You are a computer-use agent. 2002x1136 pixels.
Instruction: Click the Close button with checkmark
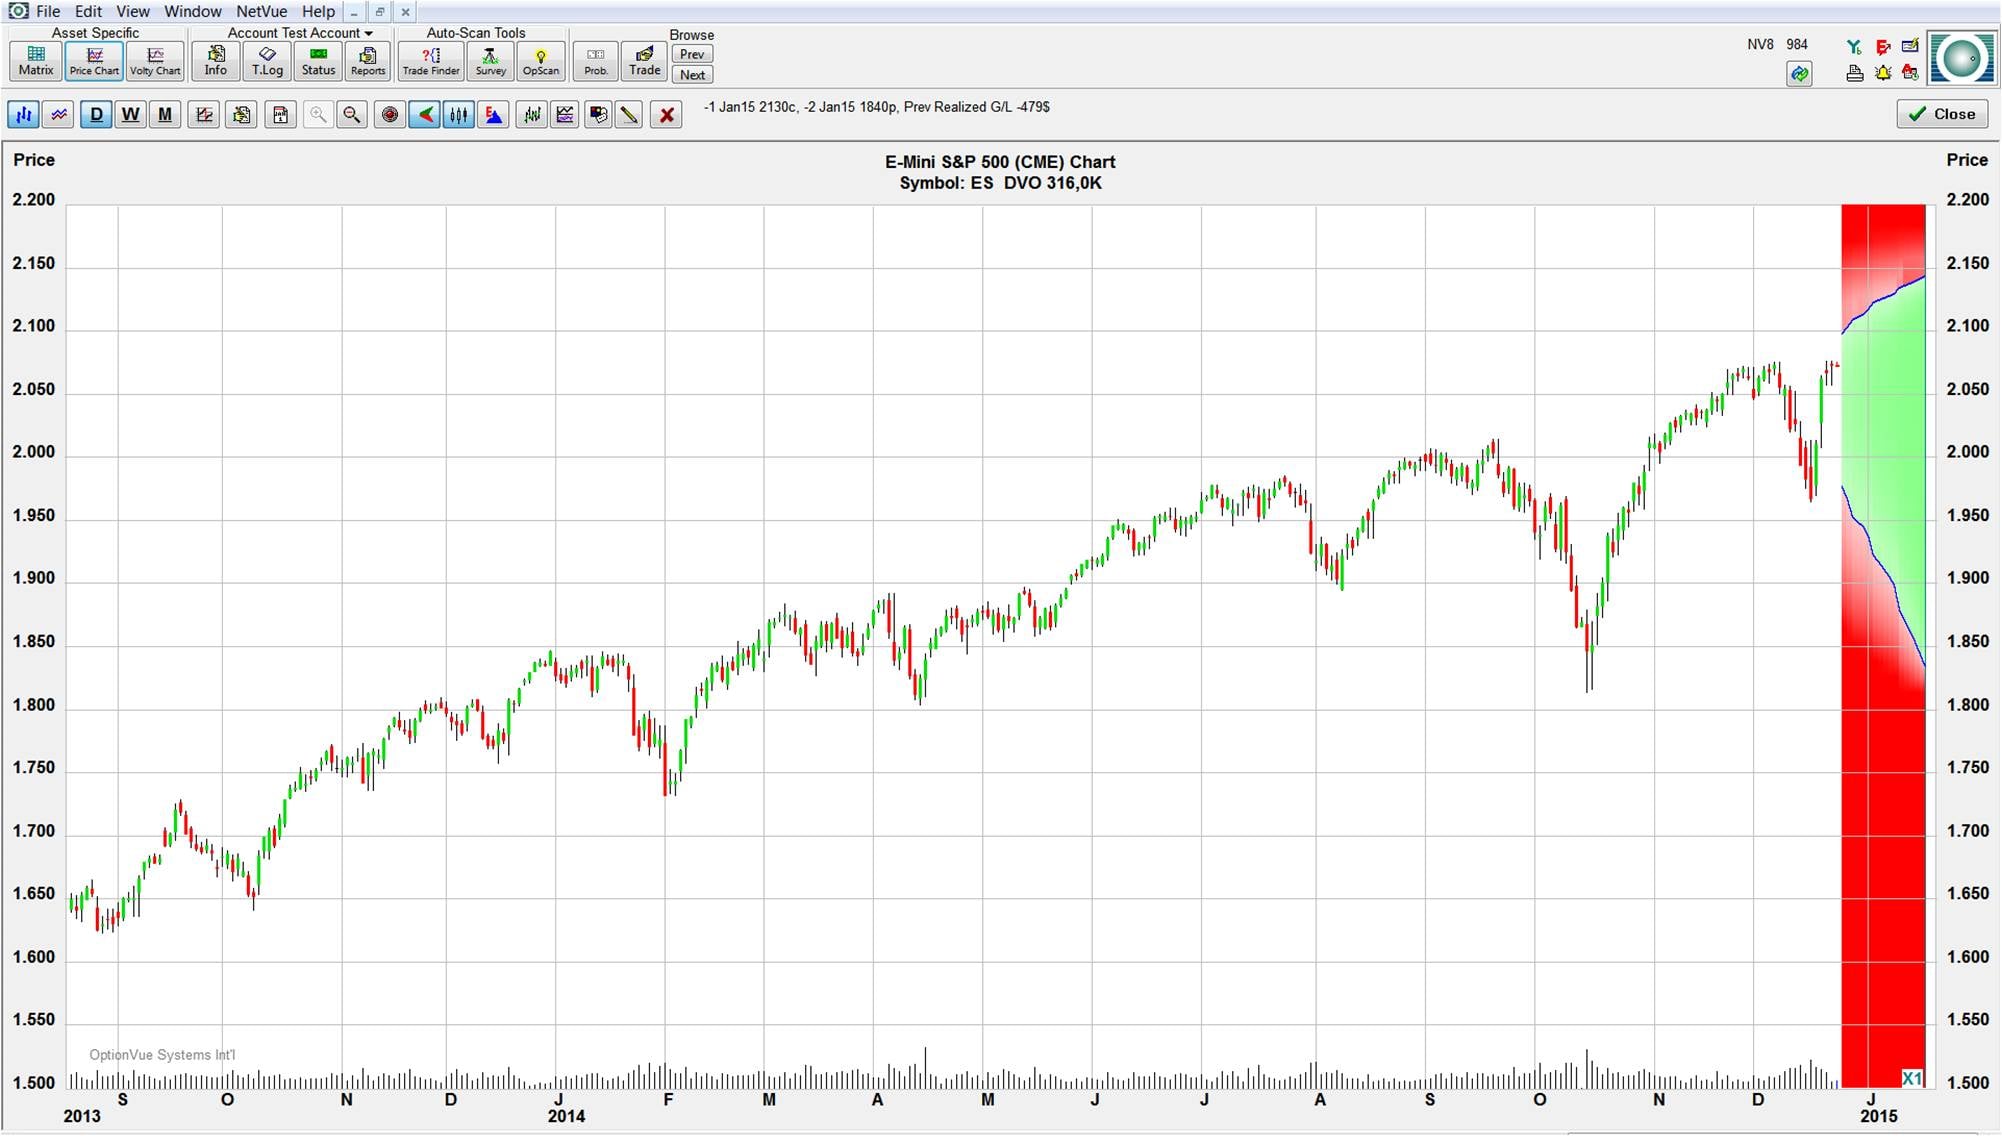coord(1942,114)
